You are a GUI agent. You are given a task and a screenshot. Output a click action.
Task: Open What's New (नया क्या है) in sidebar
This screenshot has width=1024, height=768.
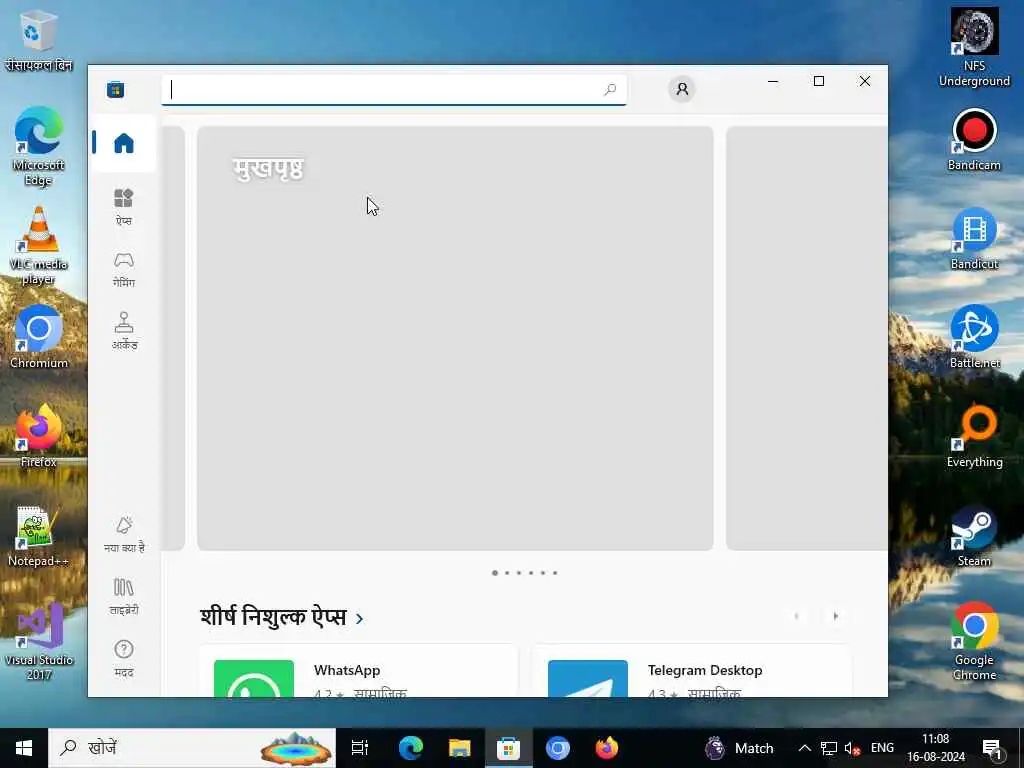coord(123,534)
